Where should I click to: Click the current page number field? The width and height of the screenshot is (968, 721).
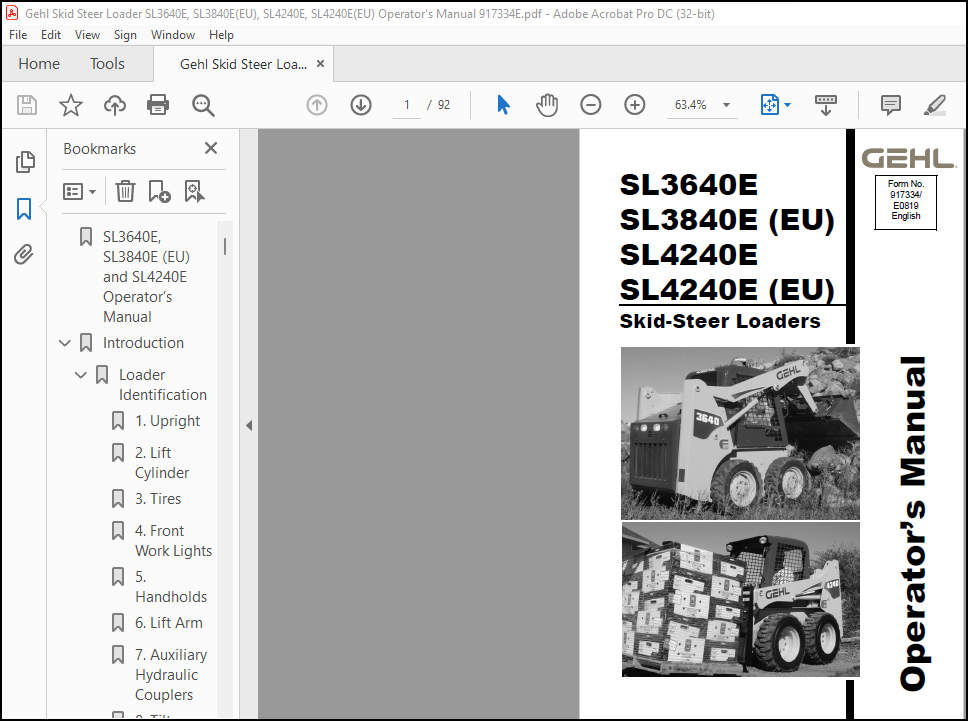[x=407, y=105]
